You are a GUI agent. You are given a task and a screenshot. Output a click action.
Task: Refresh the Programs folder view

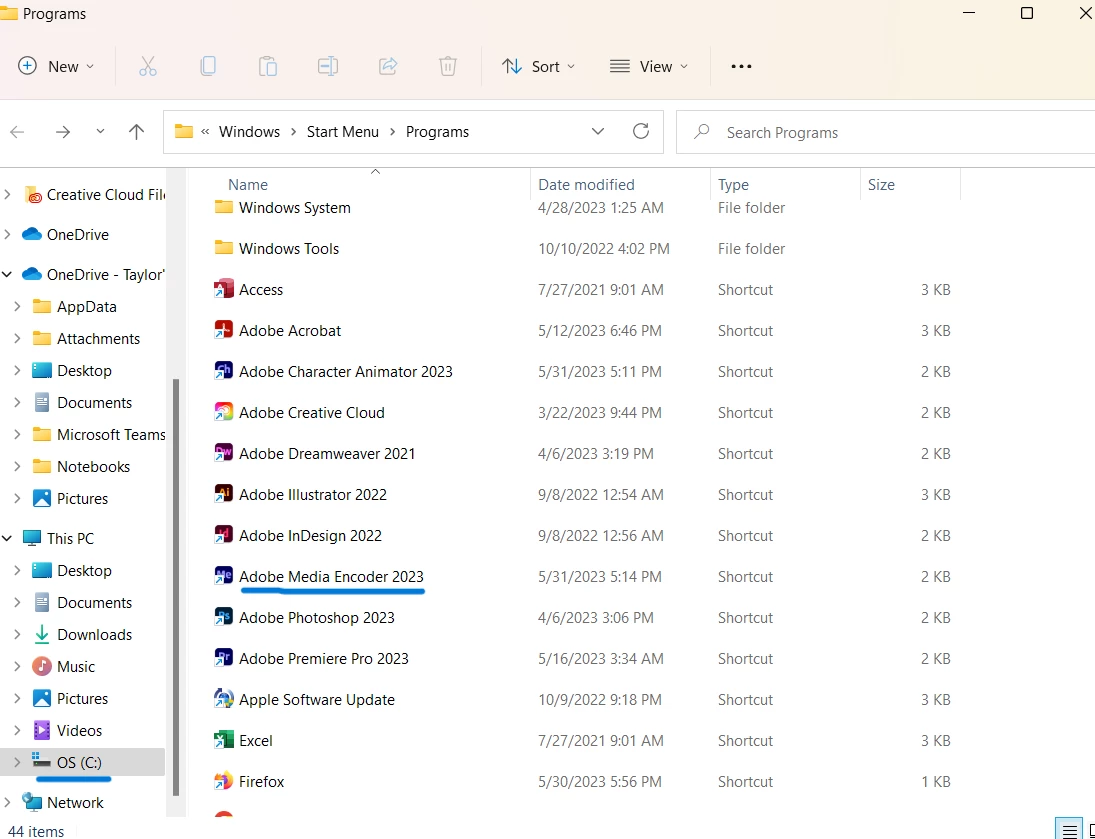coord(640,131)
